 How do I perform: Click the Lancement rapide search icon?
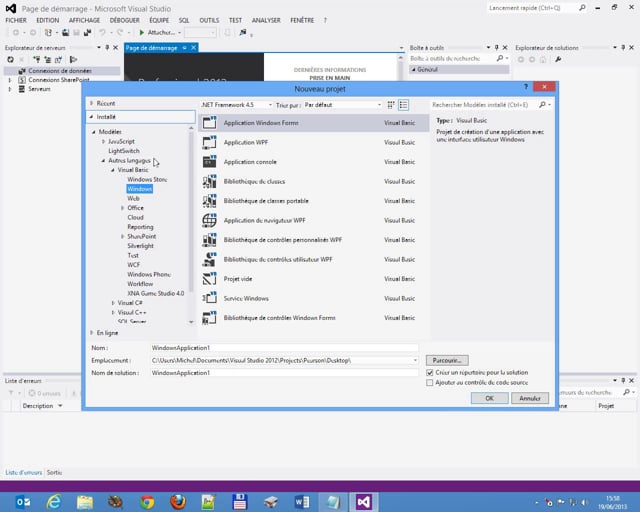[582, 8]
